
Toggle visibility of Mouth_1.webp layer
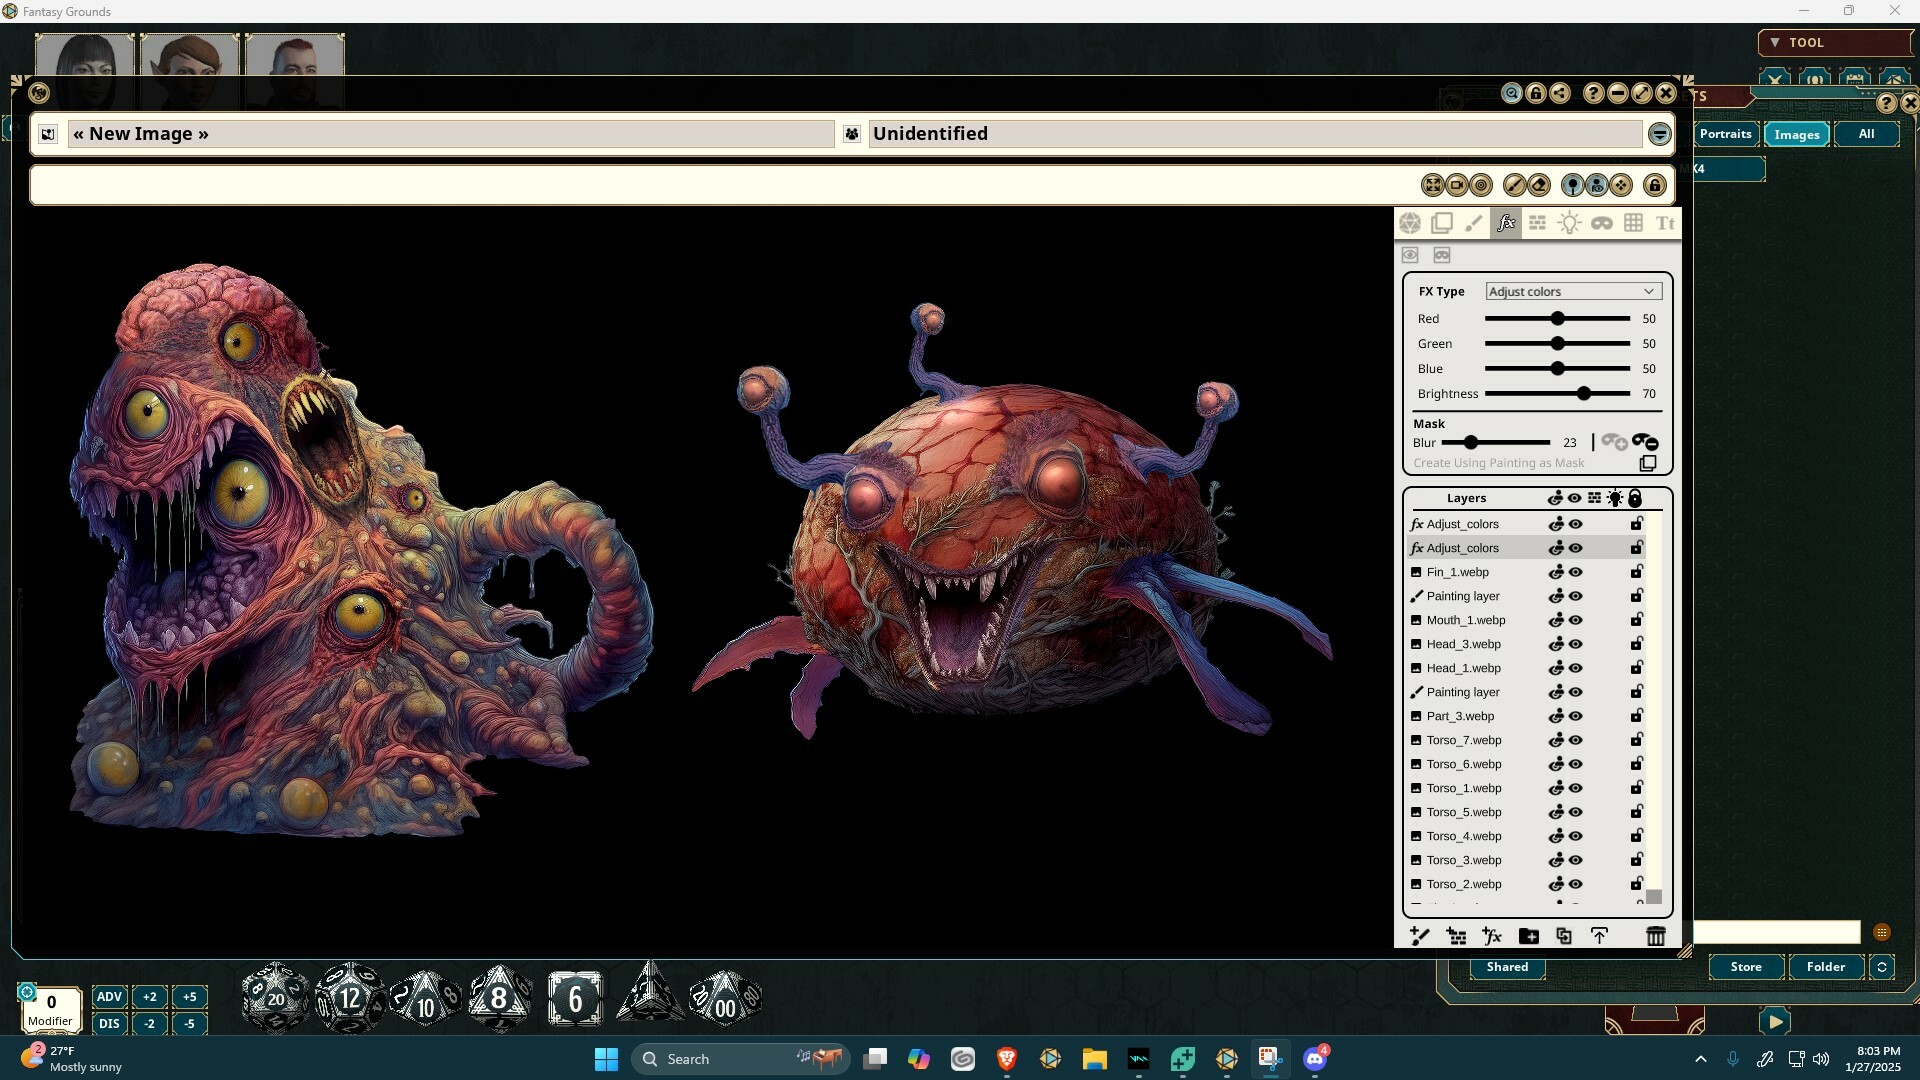point(1576,620)
